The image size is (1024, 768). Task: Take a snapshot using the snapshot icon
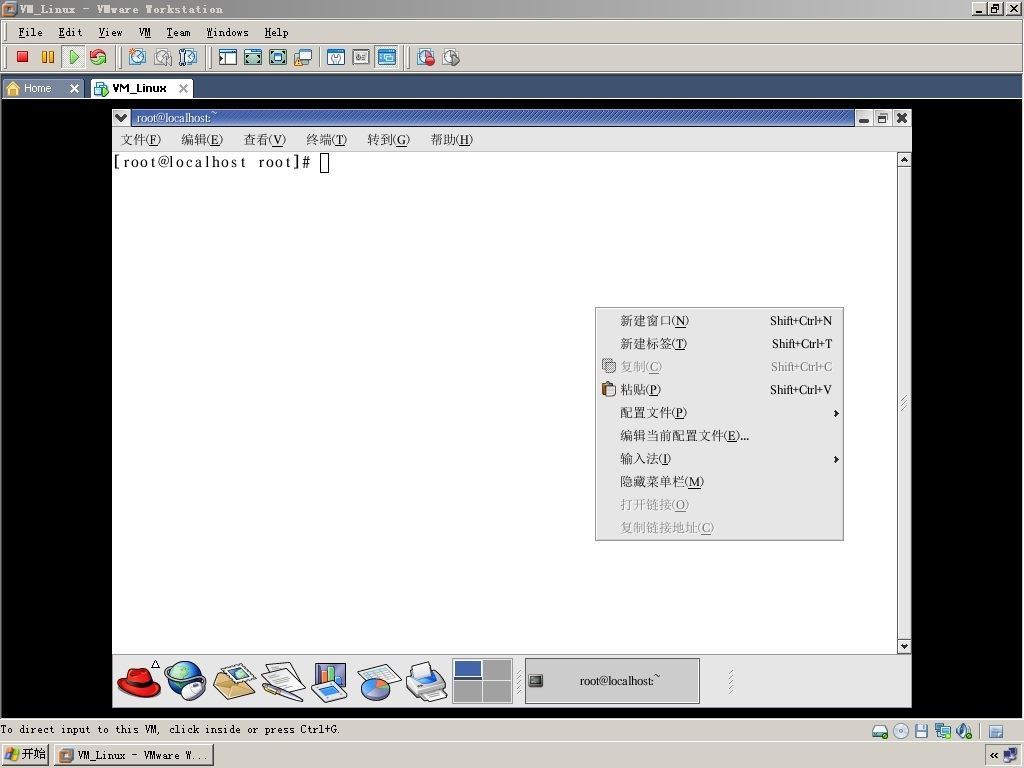[136, 57]
